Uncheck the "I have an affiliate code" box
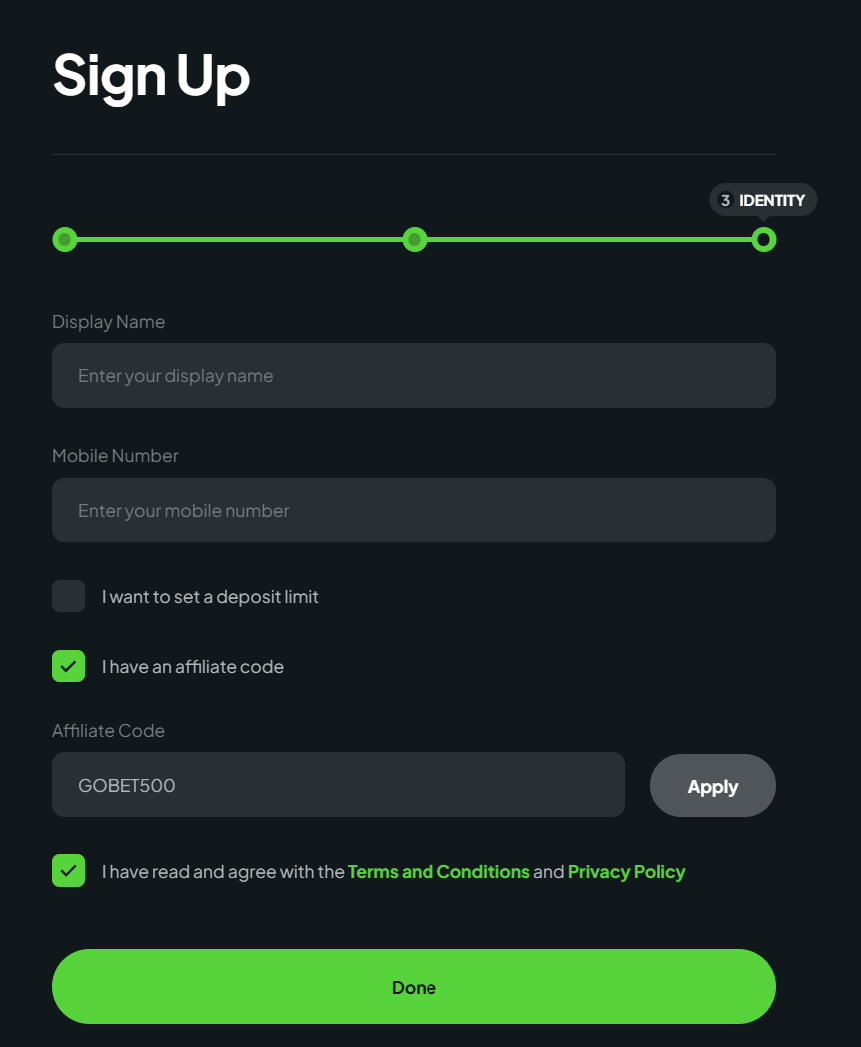 click(x=69, y=666)
